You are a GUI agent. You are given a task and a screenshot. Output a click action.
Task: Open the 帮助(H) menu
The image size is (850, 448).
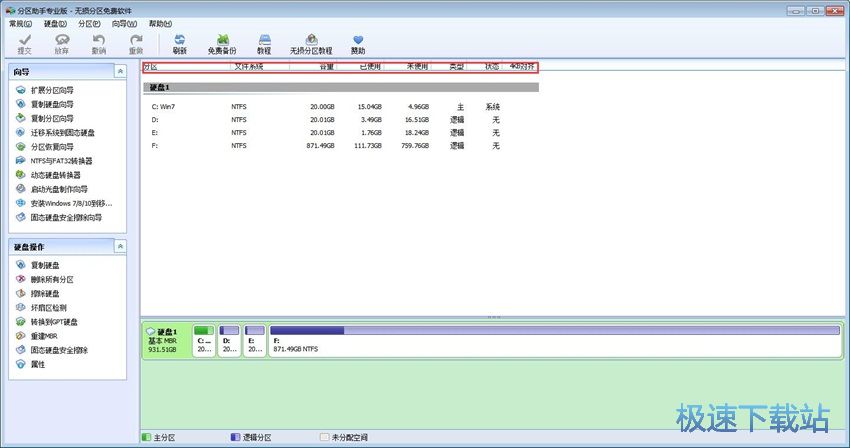coord(160,24)
